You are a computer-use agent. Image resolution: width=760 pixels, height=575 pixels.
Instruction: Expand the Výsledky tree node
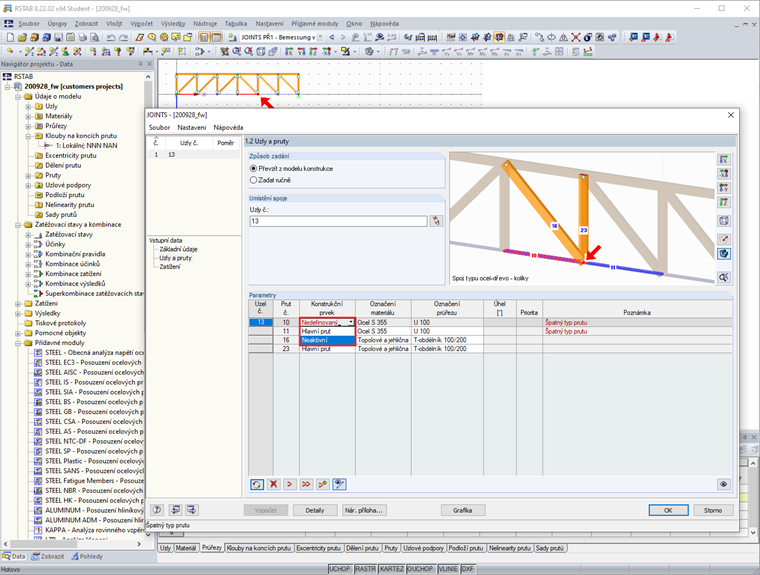18,314
